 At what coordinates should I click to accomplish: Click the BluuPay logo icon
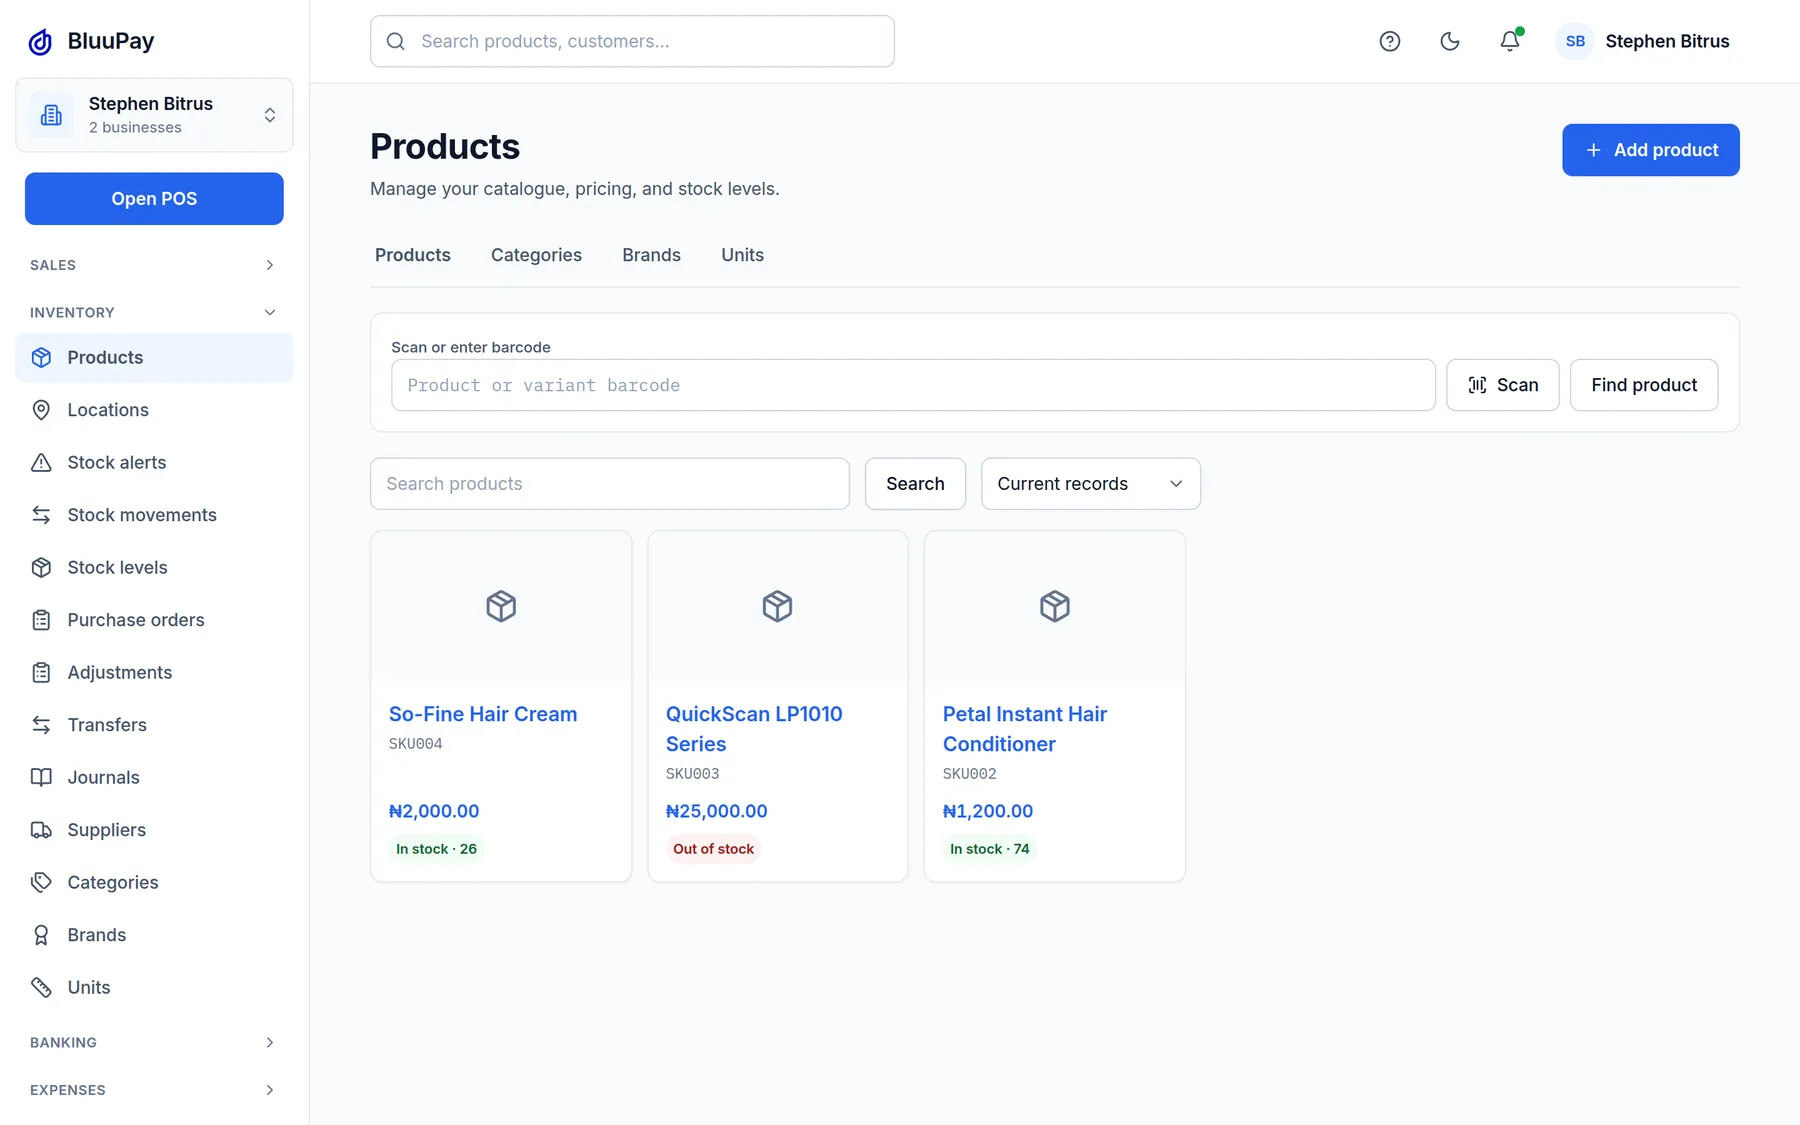[40, 41]
